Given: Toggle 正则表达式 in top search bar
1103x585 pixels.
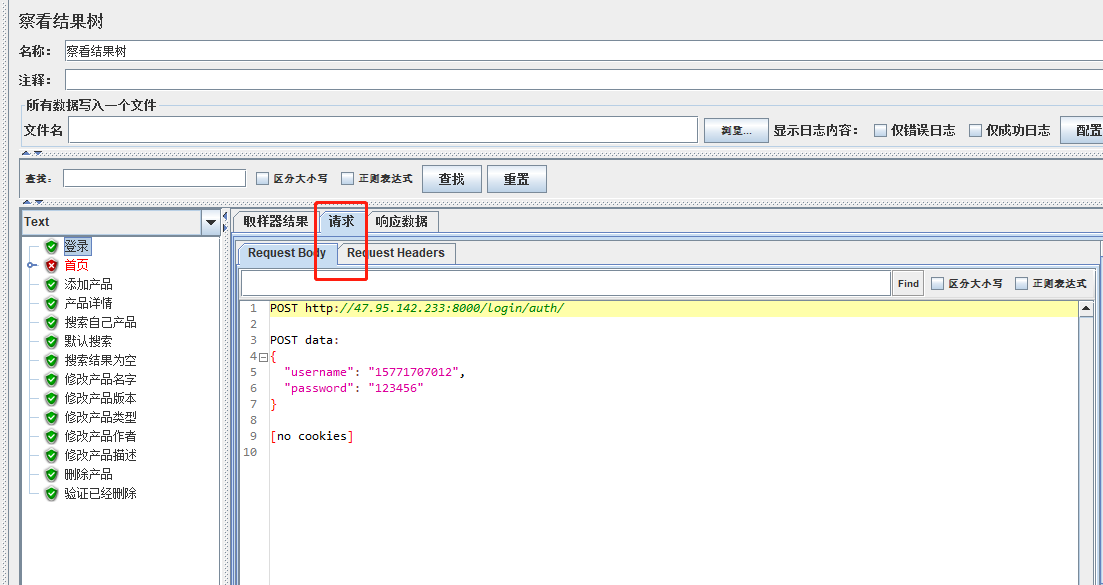Looking at the screenshot, I should click(x=348, y=179).
